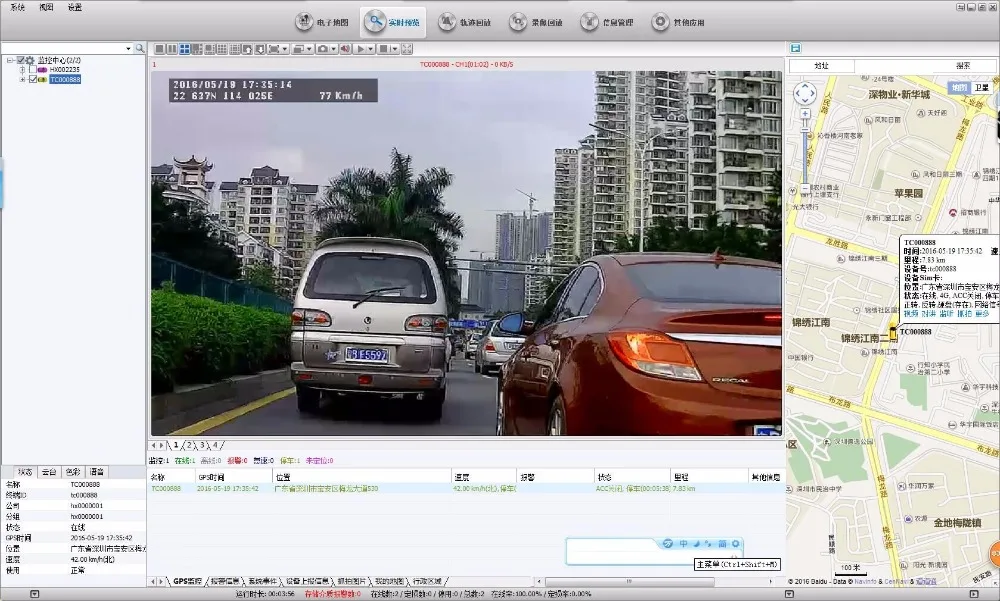Open 其他应用 other applications module
The image size is (1000, 601).
679,22
